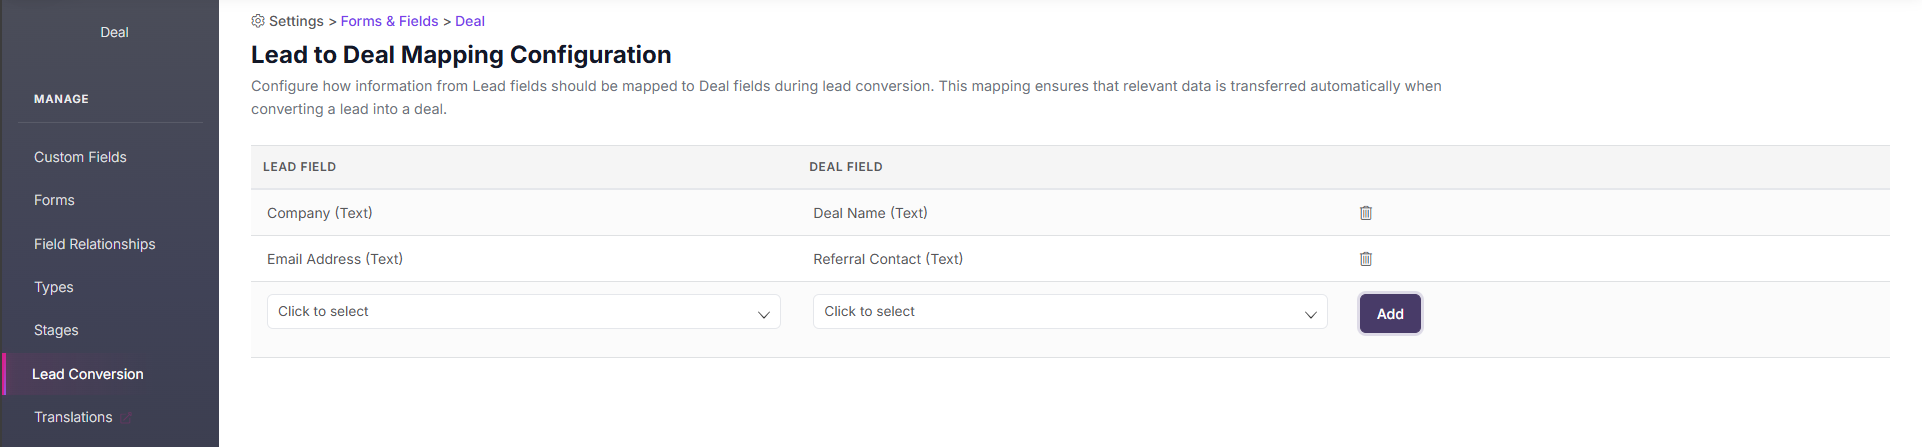The image size is (1922, 447).
Task: Click the LEAD FIELD column header
Action: (299, 167)
